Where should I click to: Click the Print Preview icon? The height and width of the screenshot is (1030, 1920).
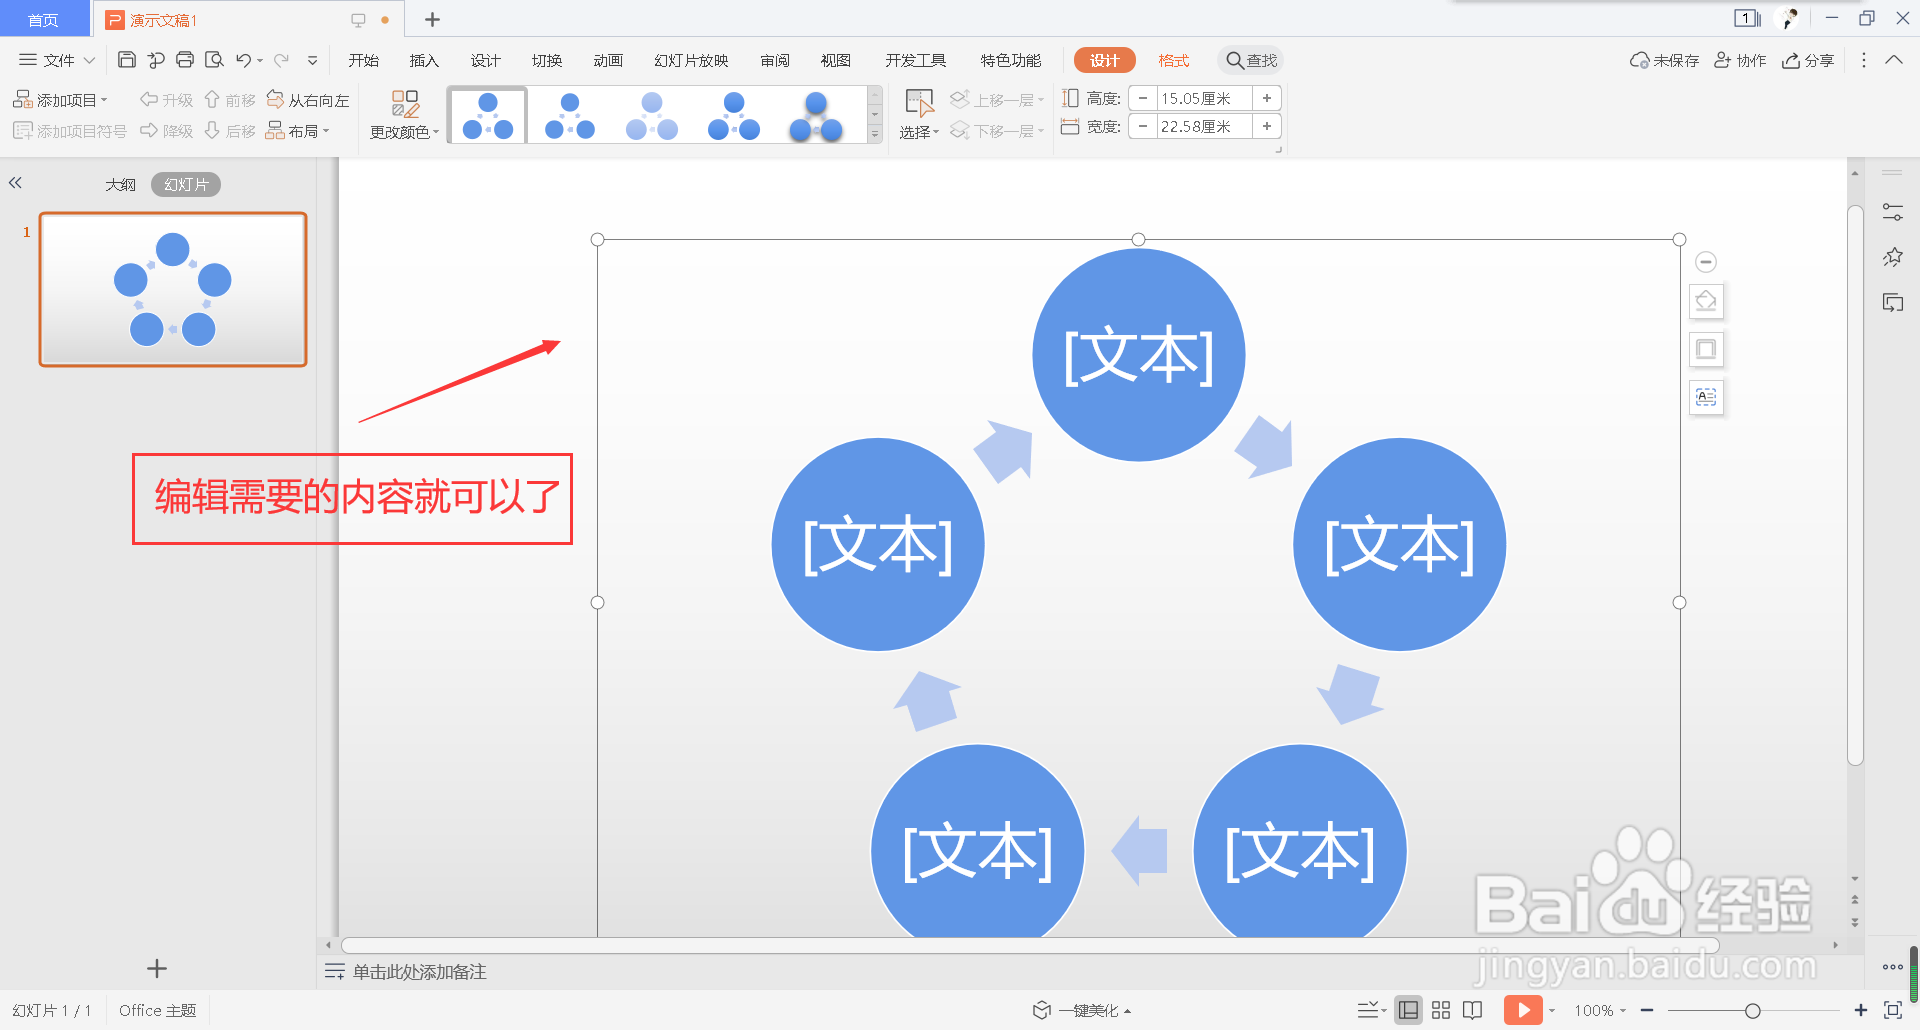pyautogui.click(x=214, y=60)
